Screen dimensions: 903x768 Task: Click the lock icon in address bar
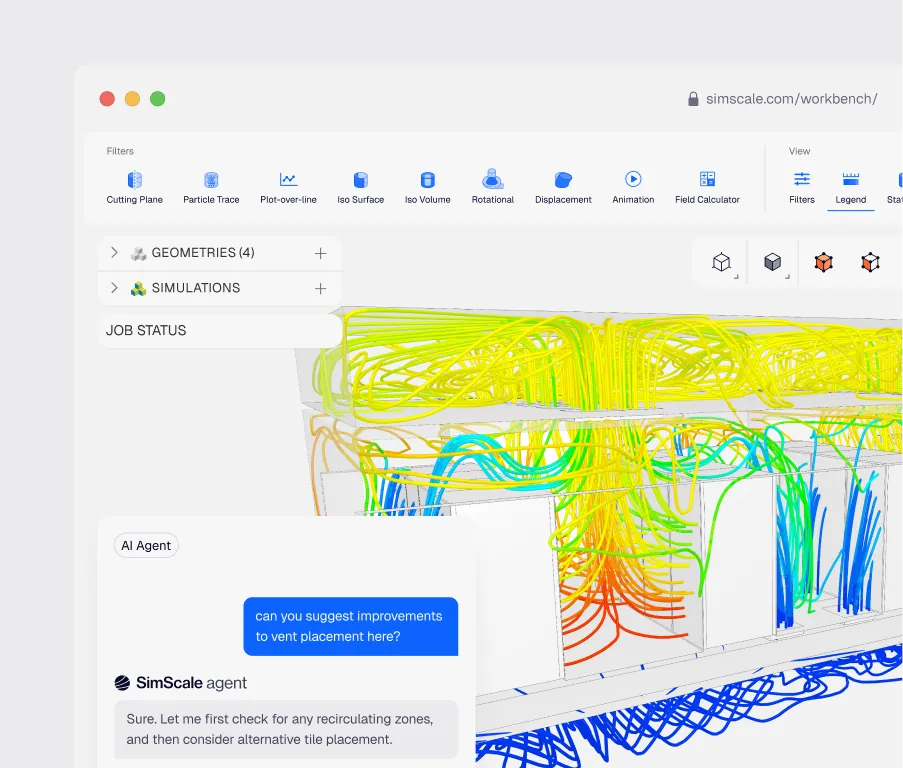693,99
